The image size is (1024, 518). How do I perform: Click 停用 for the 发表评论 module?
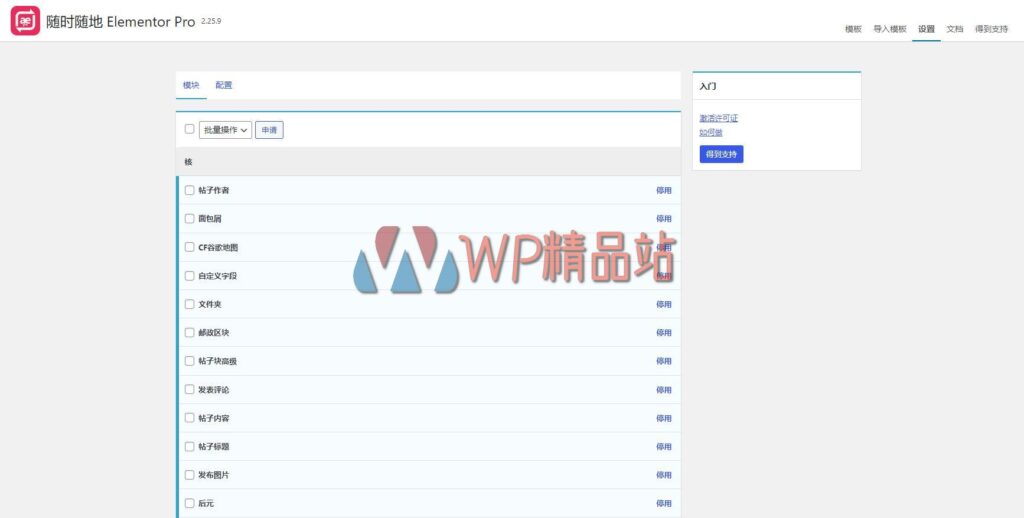664,390
